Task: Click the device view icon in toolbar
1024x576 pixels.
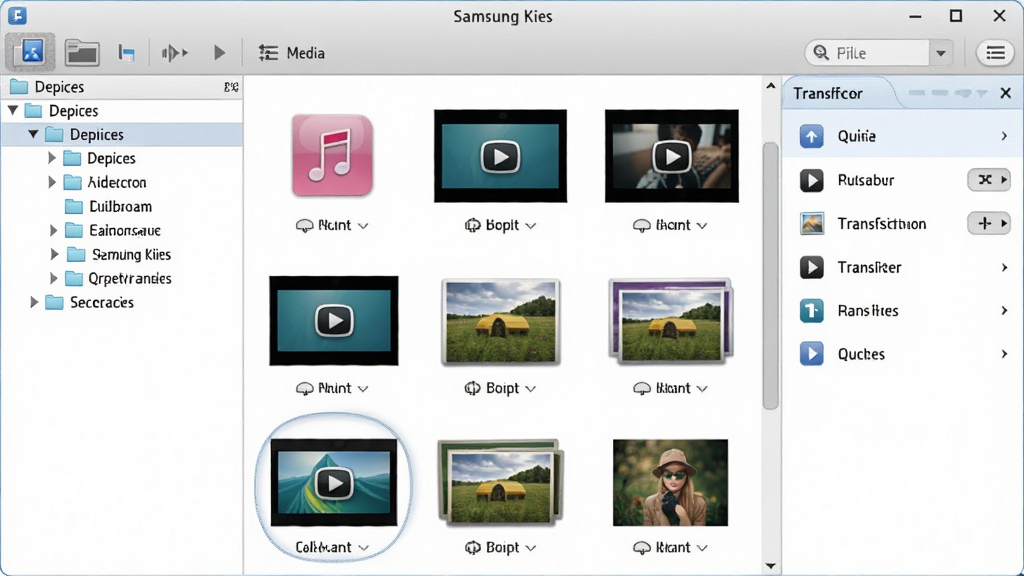Action: [x=30, y=52]
